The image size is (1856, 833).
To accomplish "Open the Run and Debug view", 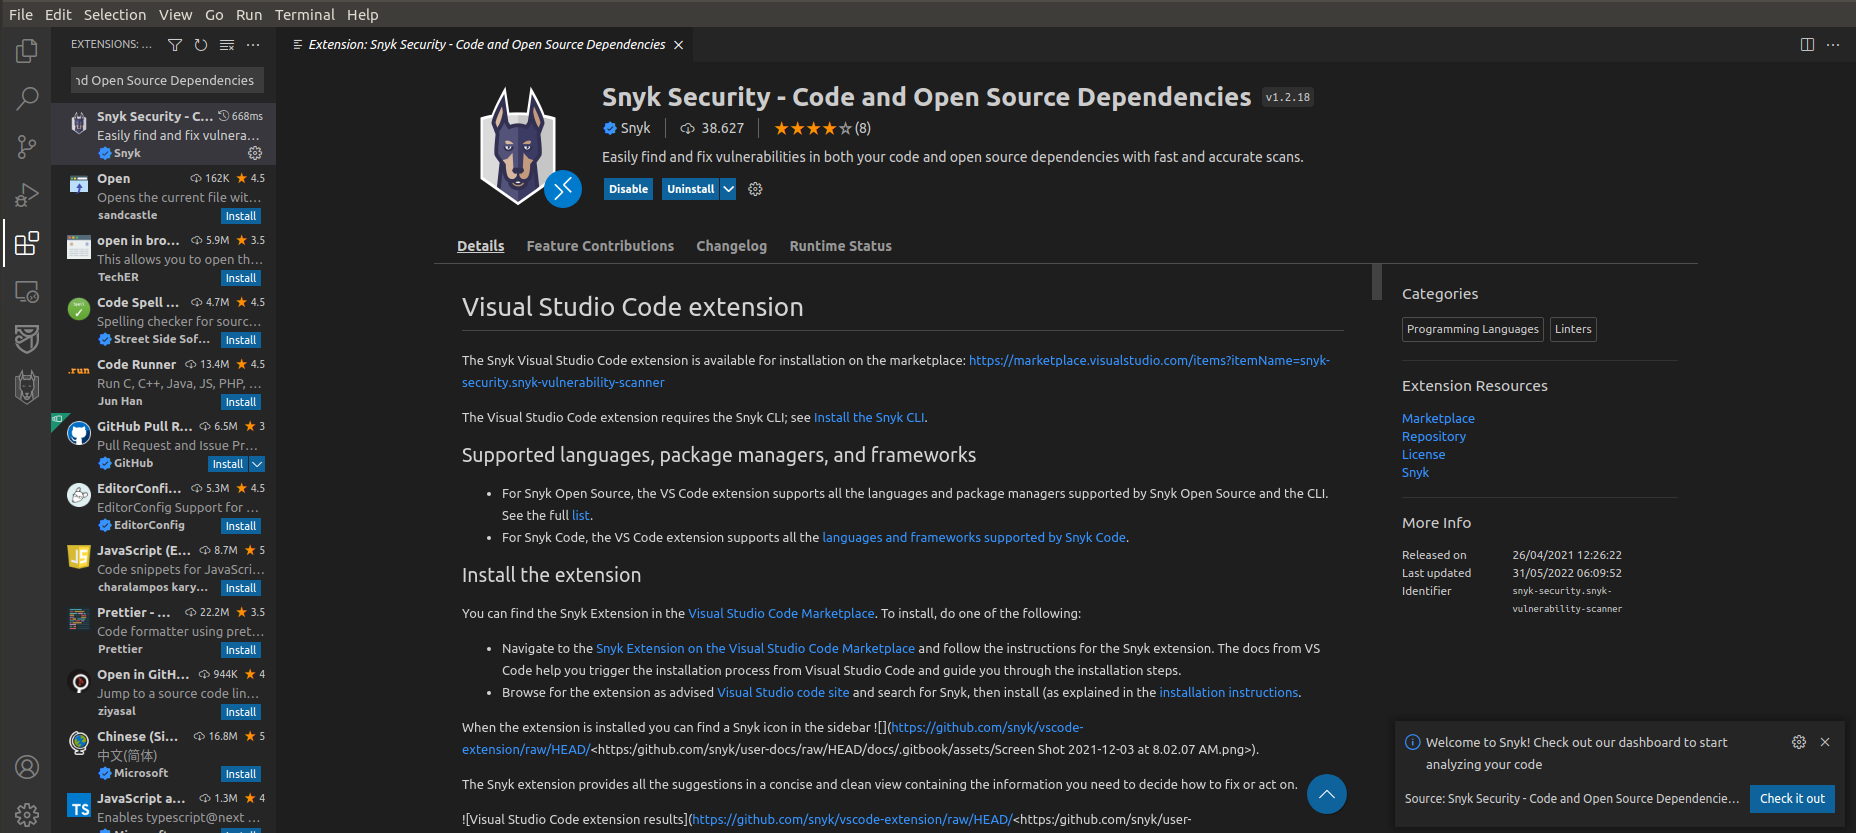I will (x=27, y=195).
